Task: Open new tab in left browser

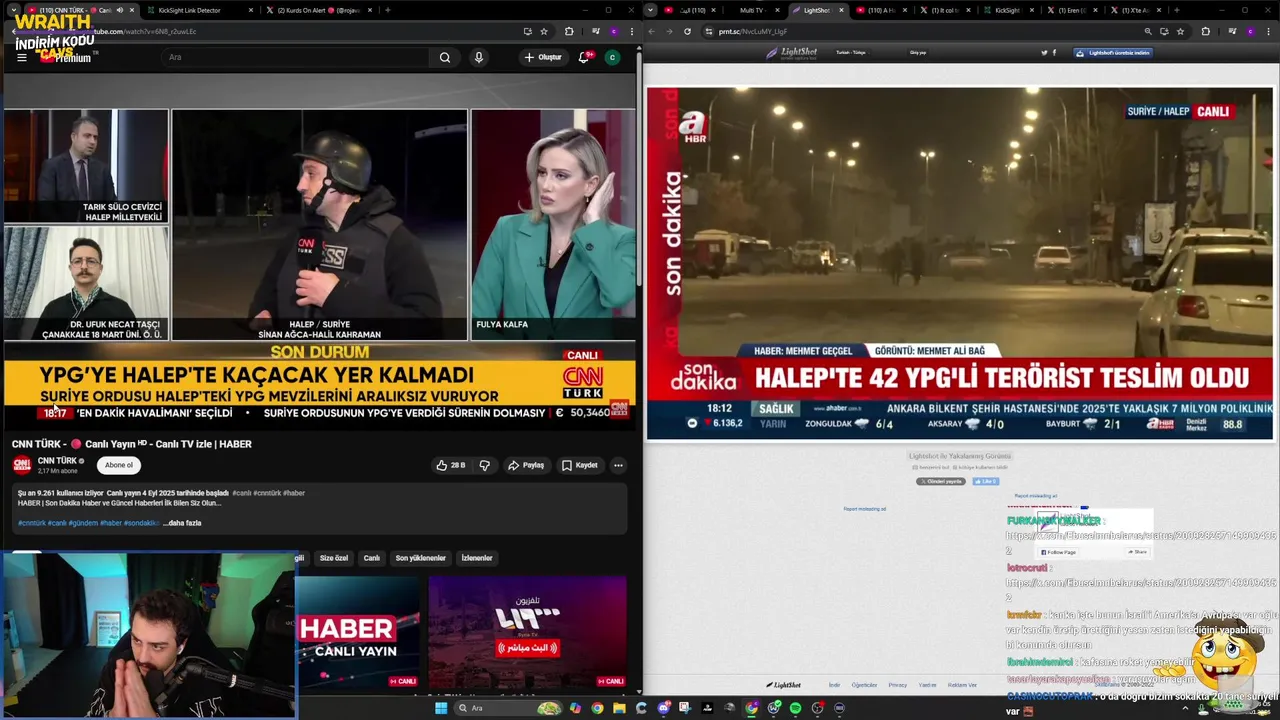Action: (x=387, y=10)
